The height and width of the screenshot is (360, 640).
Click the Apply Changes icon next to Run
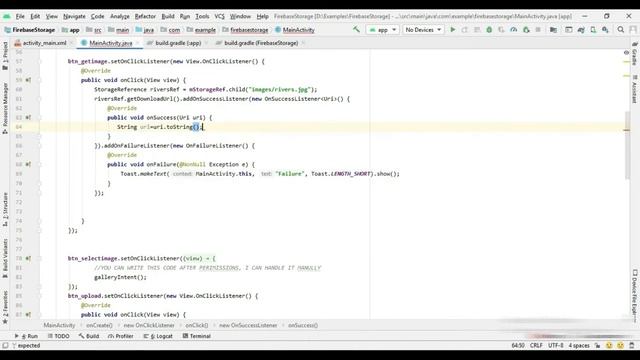pyautogui.click(x=464, y=30)
